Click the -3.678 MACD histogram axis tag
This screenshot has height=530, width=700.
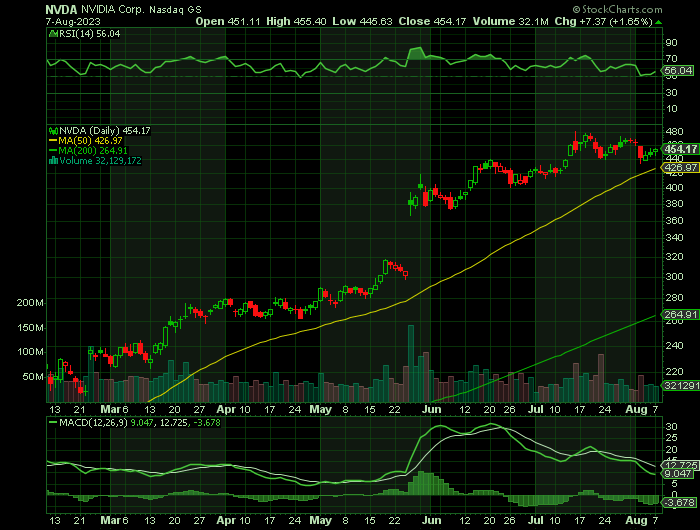(x=680, y=503)
